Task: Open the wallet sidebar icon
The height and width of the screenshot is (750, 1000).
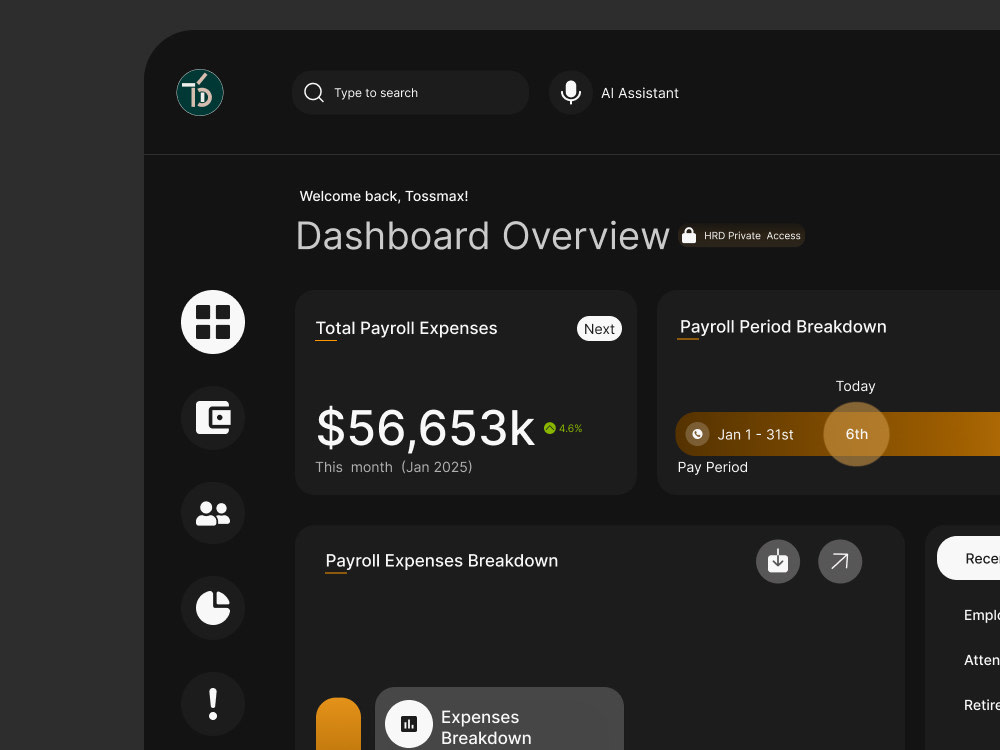Action: [x=213, y=418]
